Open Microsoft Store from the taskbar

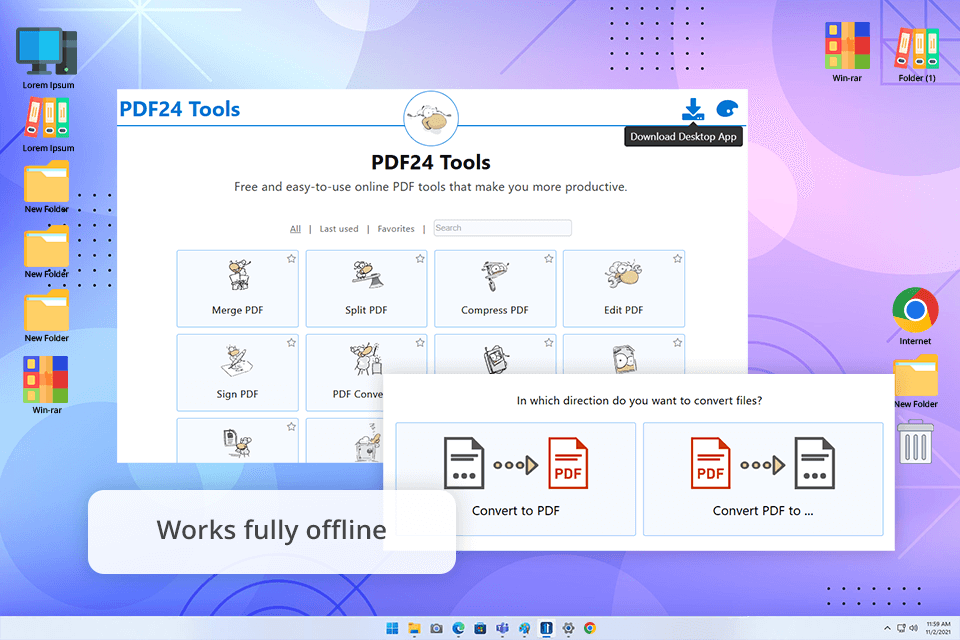point(480,628)
